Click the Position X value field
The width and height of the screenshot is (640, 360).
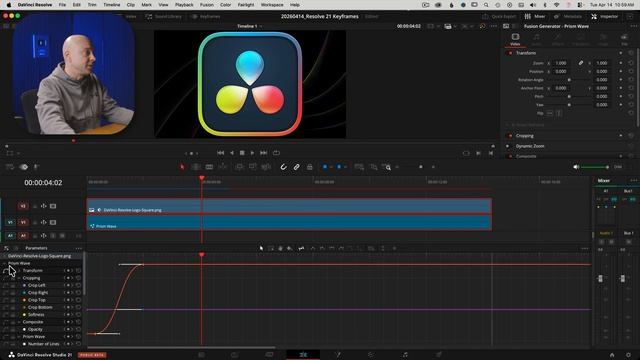(562, 71)
